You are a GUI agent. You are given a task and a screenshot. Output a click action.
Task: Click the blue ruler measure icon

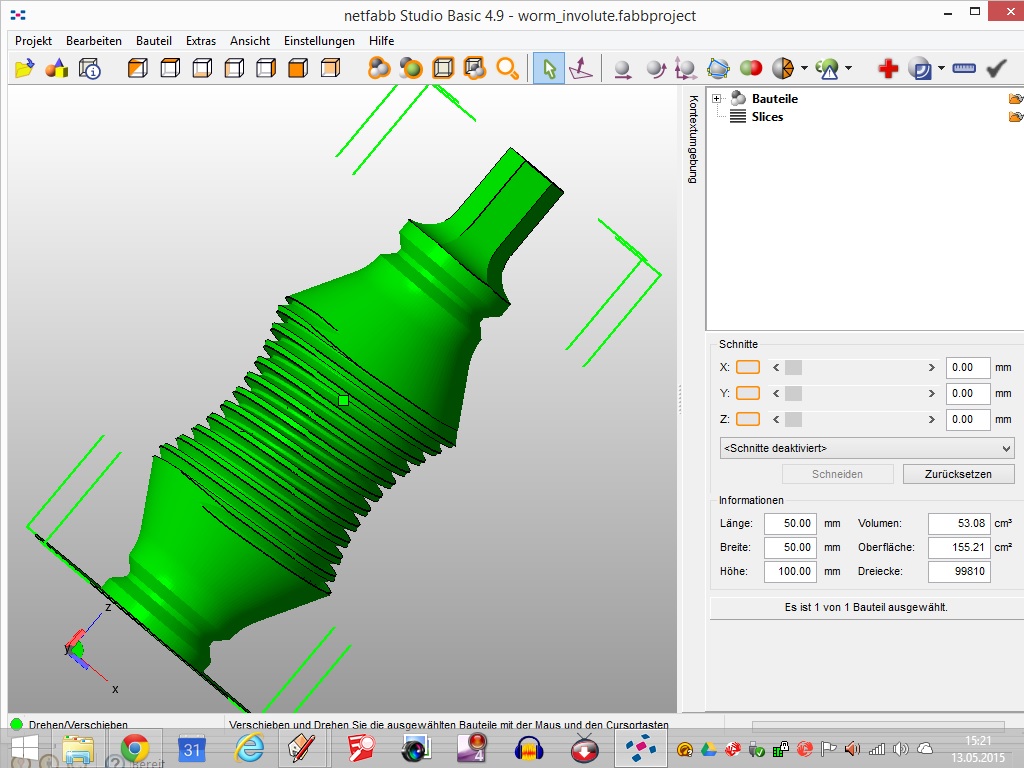964,68
